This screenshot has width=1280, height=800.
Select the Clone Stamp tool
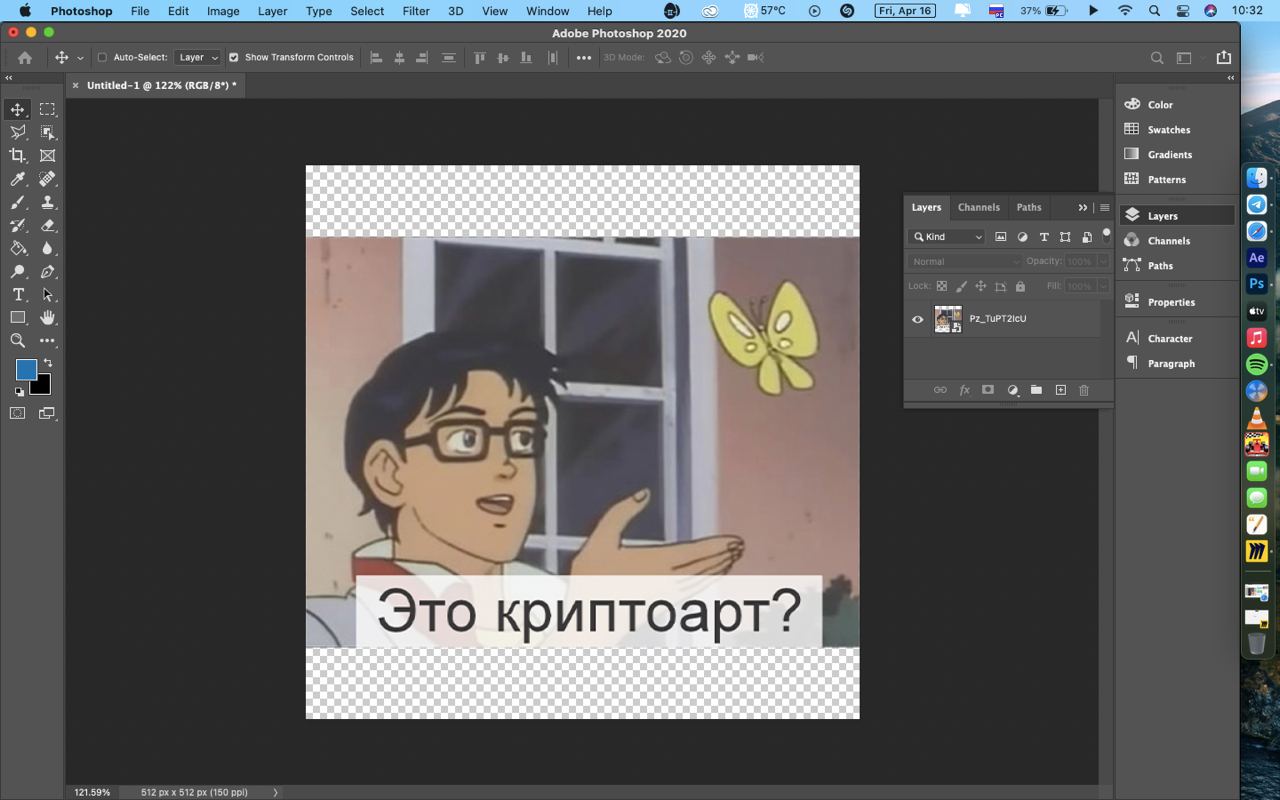click(x=47, y=202)
